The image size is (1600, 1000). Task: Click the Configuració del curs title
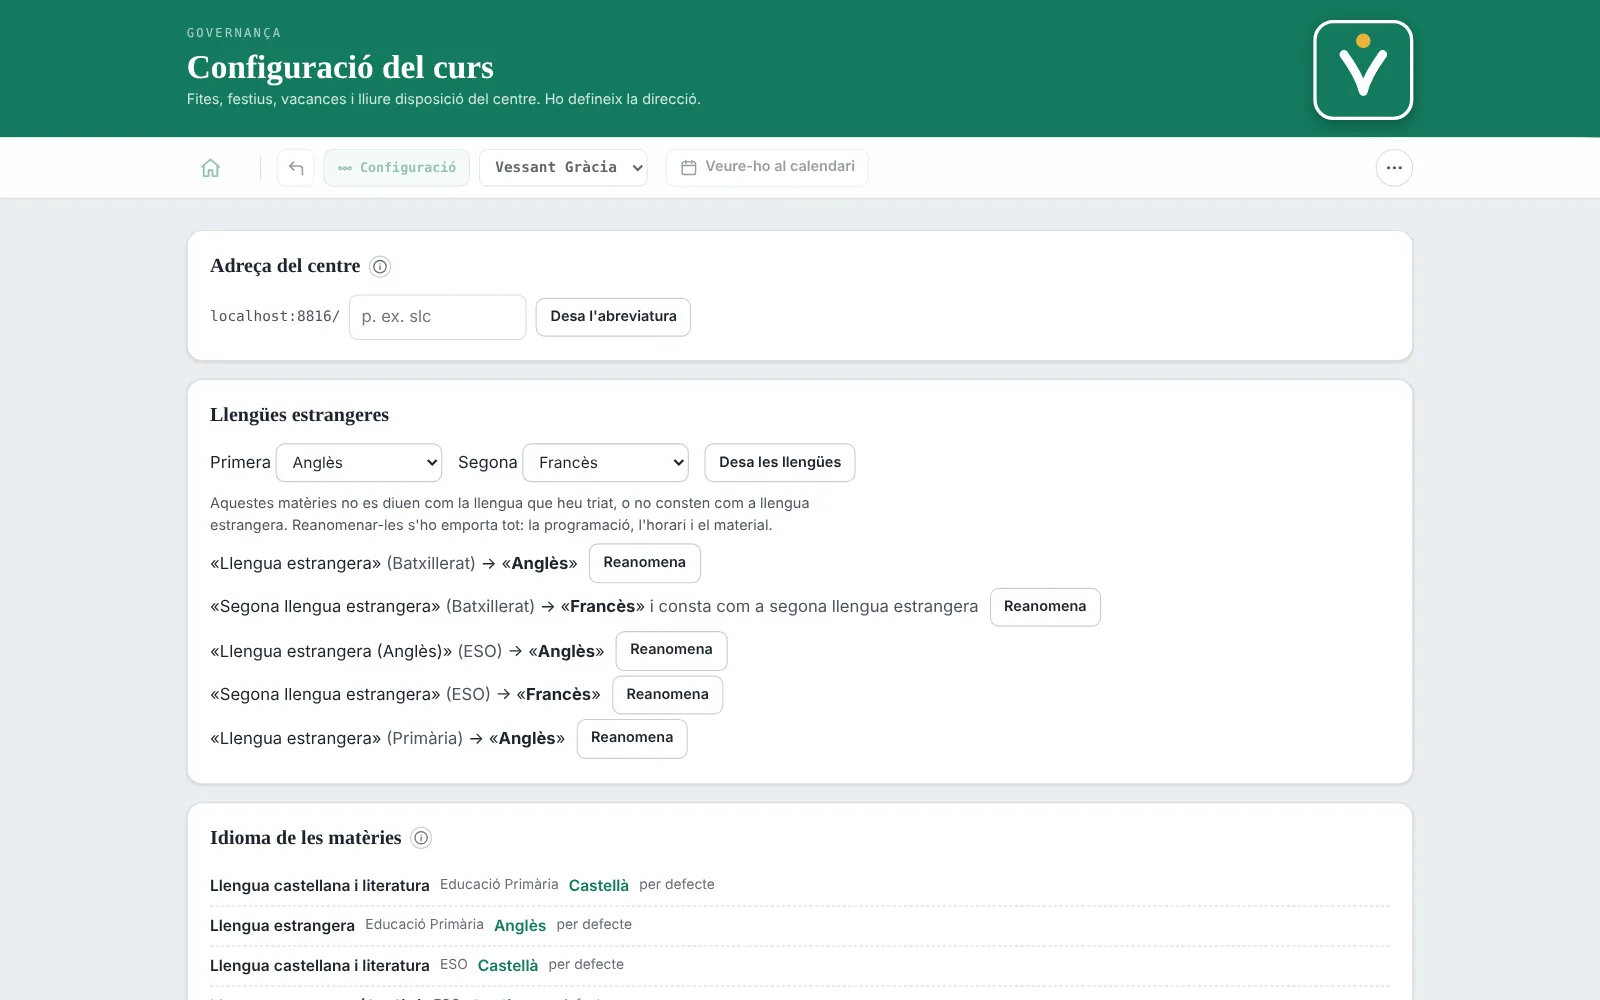click(x=340, y=67)
